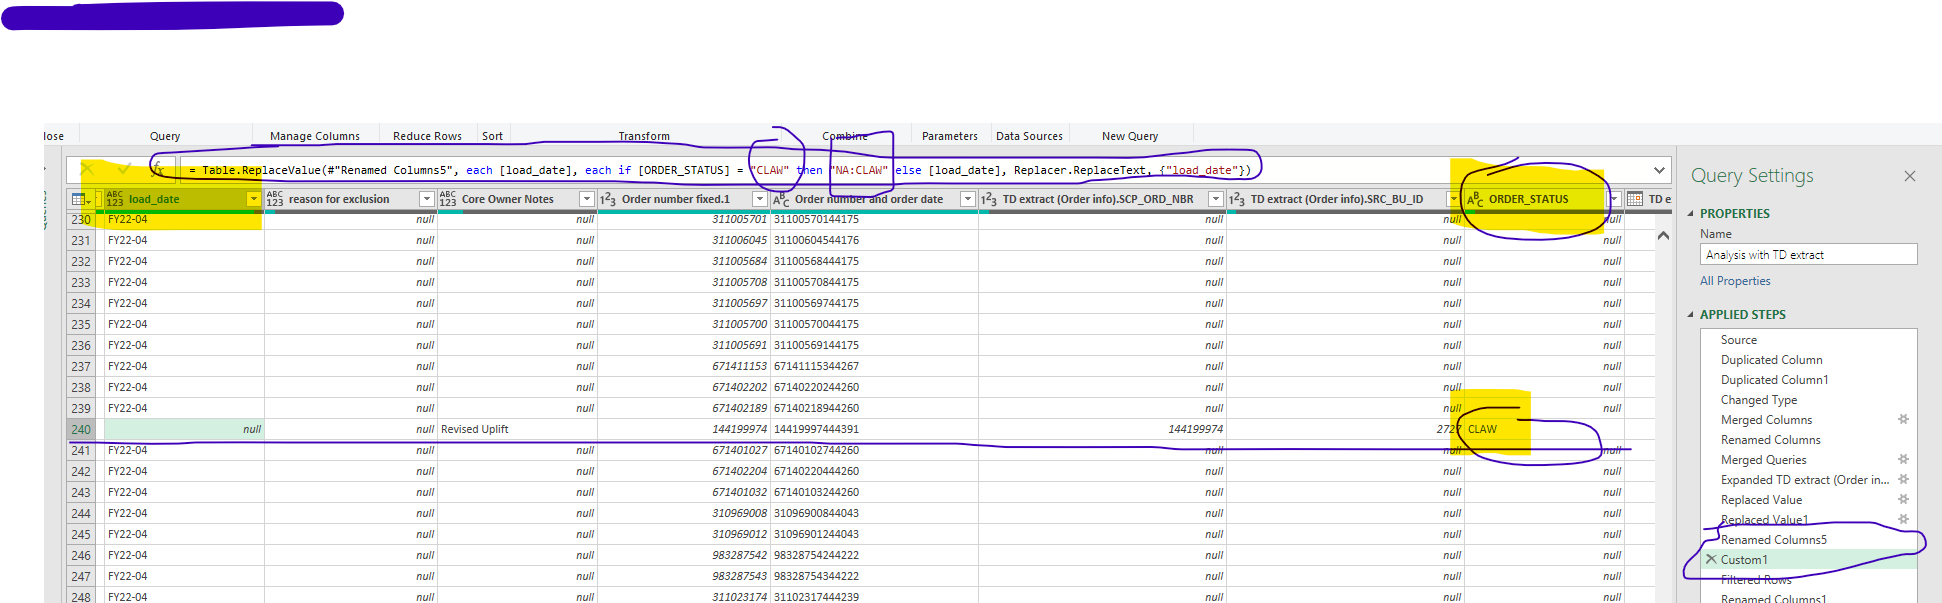Click the Query ribbon group label
This screenshot has width=1942, height=603.
tap(165, 136)
